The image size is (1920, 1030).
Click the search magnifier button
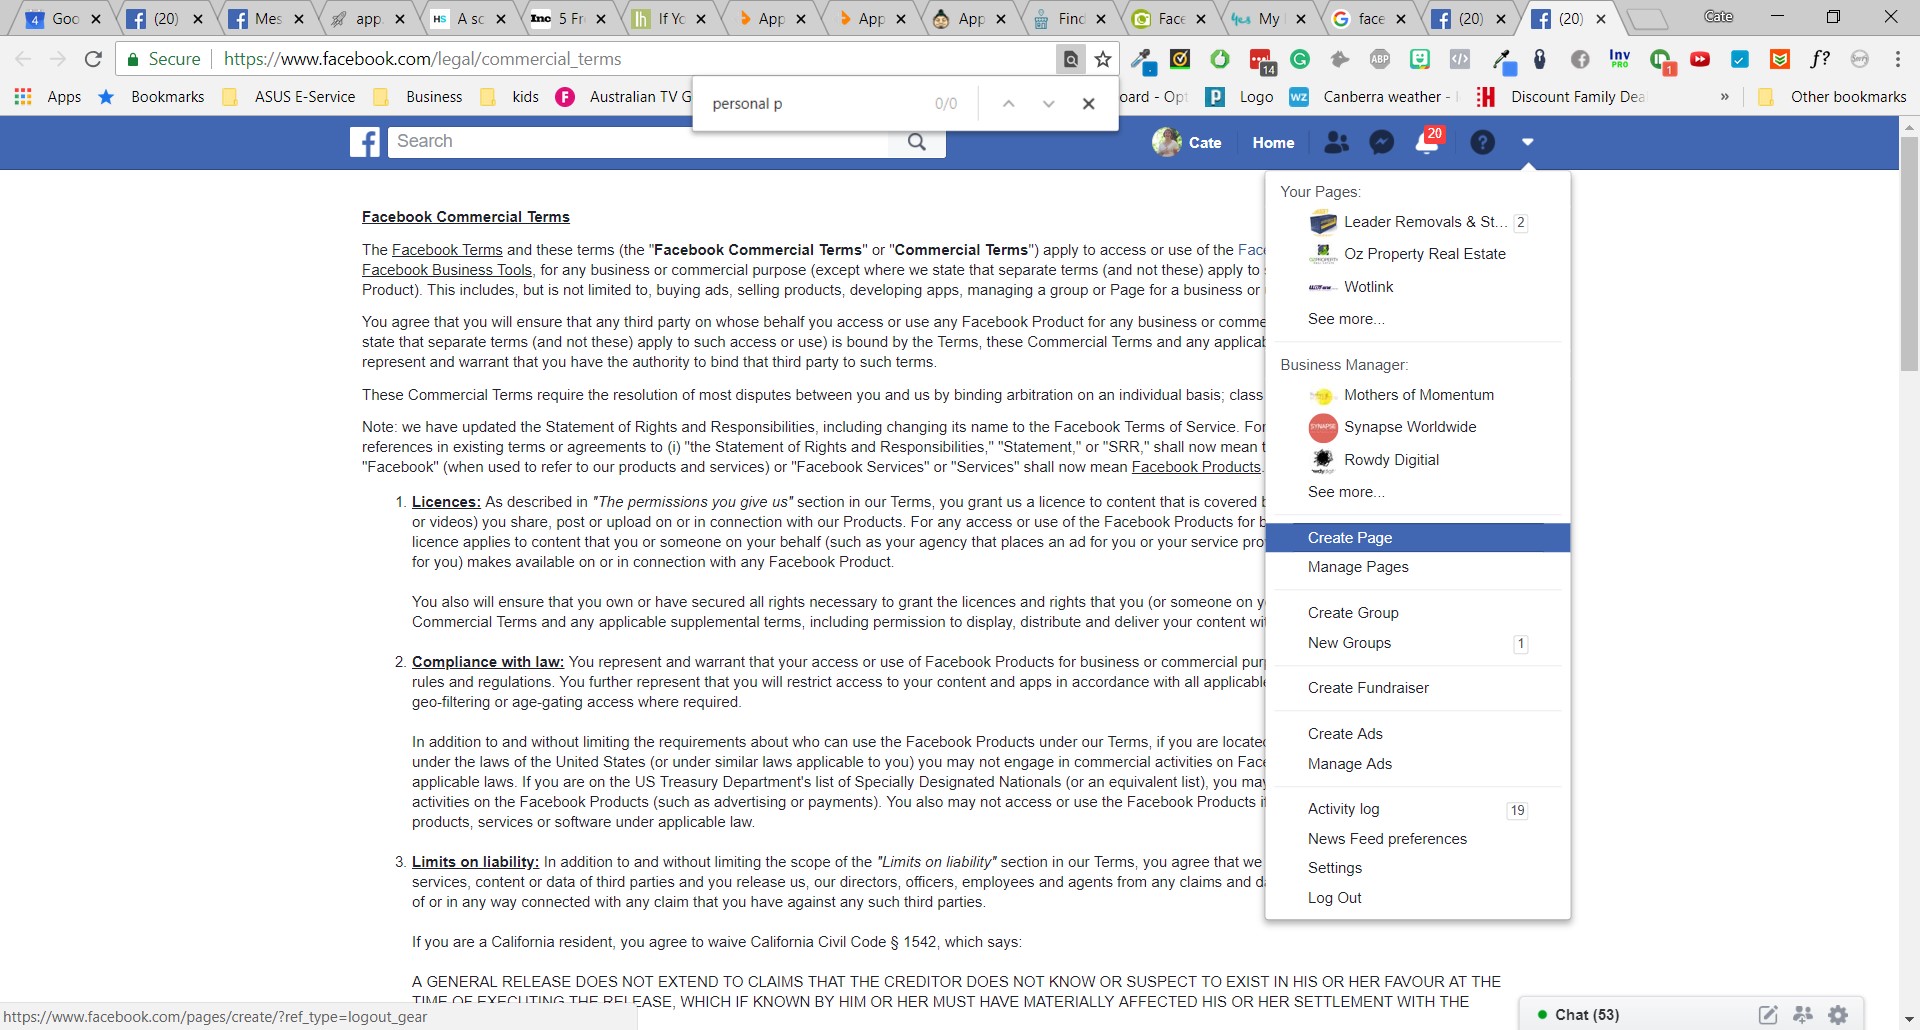click(917, 142)
